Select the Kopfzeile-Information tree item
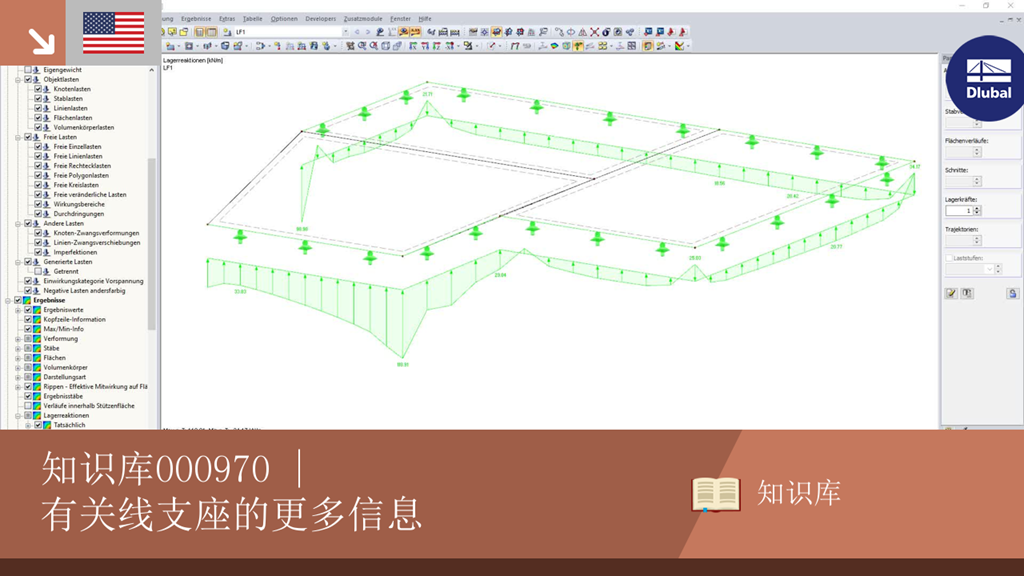1024x576 pixels. click(74, 319)
